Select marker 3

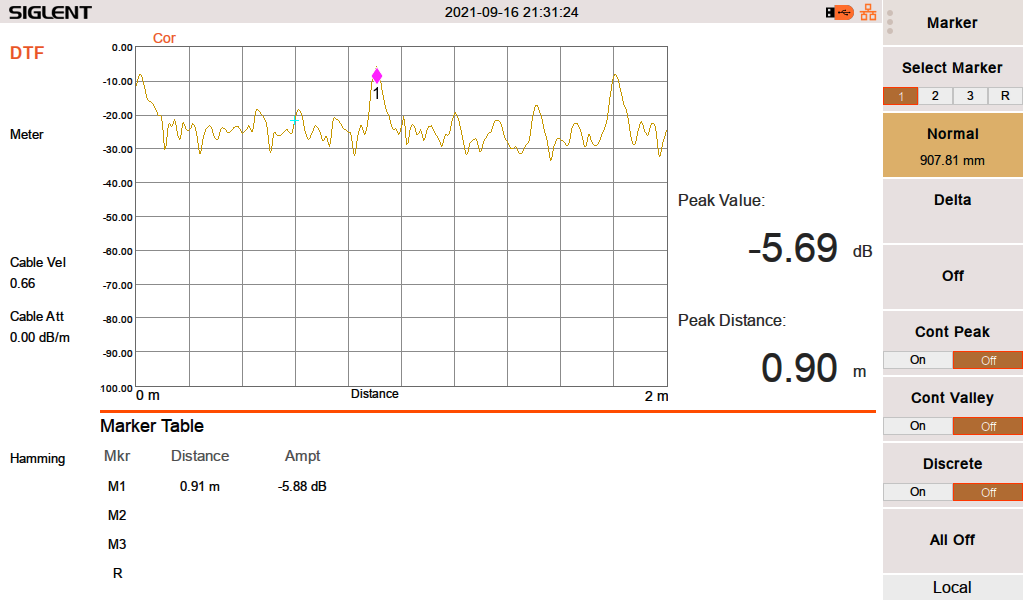[x=970, y=96]
